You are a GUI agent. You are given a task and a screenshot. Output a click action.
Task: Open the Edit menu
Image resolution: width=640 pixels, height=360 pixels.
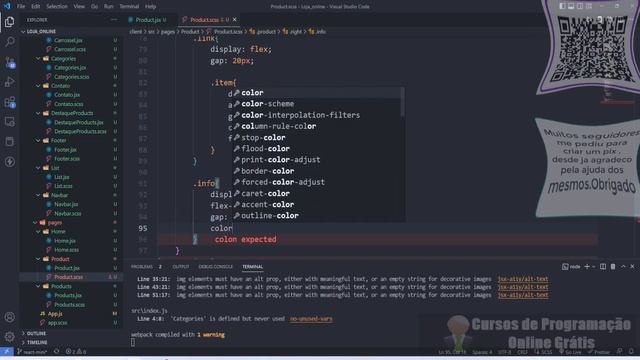36,7
